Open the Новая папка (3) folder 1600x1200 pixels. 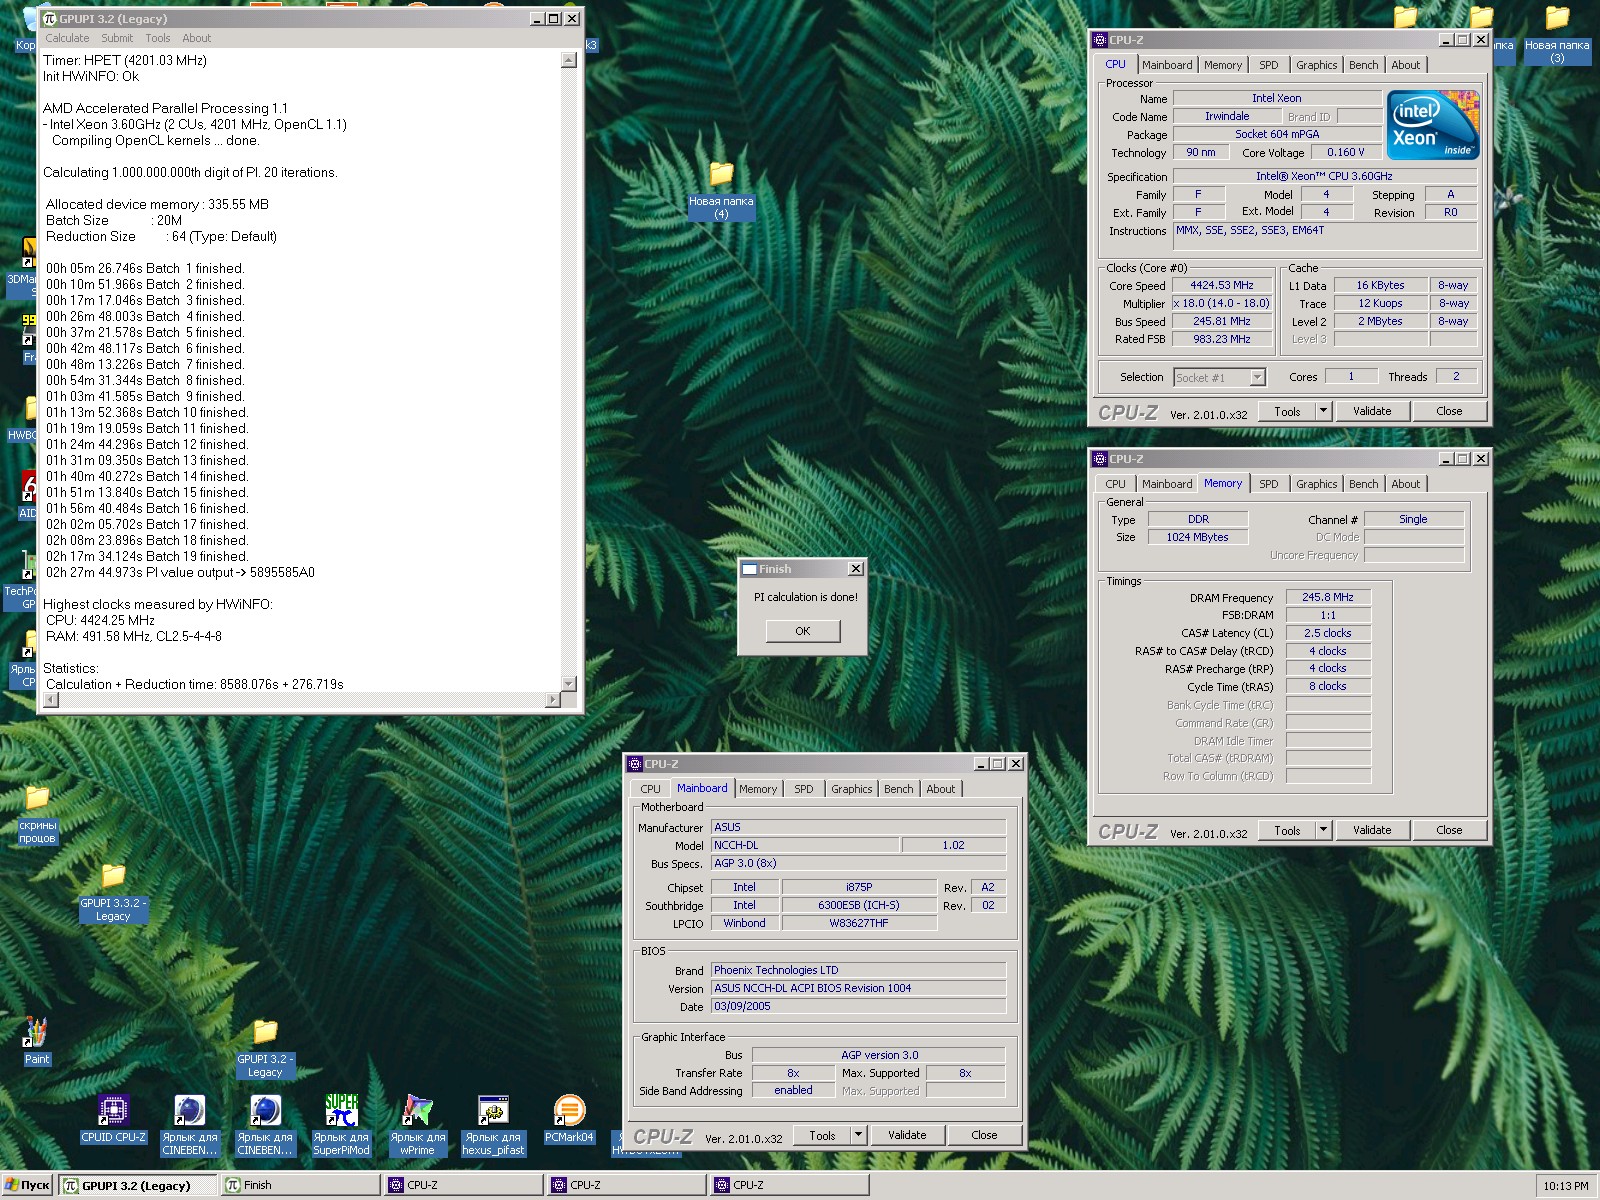point(1557,34)
